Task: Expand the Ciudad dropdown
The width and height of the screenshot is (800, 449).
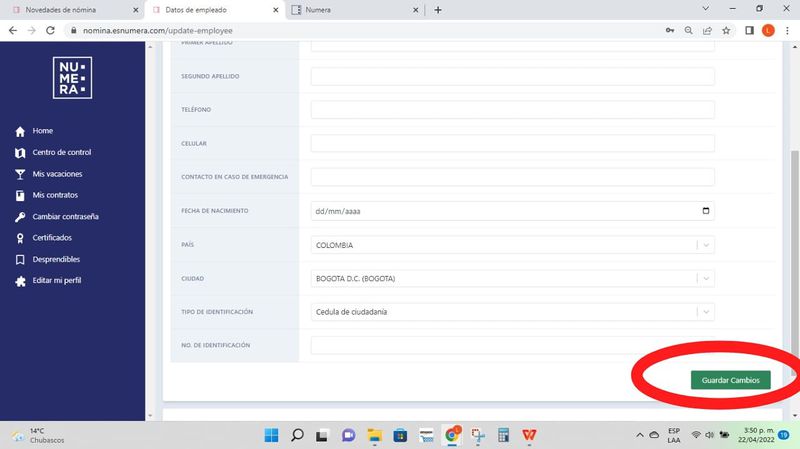Action: (706, 279)
